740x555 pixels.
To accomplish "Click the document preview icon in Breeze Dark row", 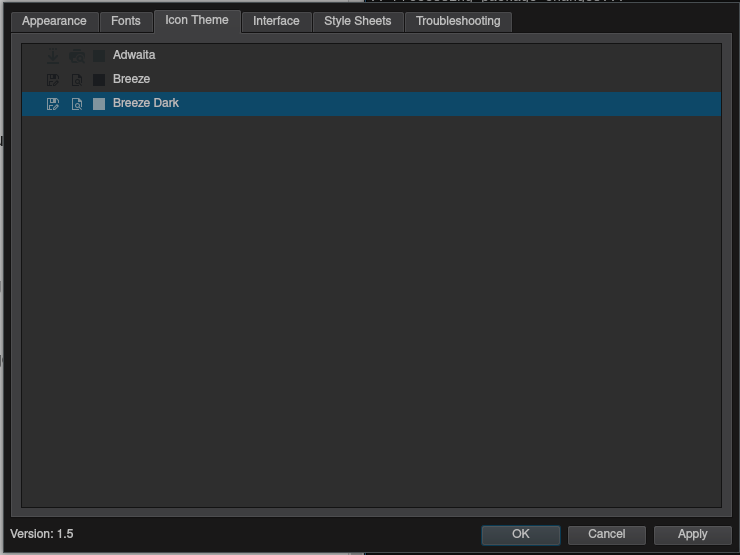I will click(x=76, y=104).
